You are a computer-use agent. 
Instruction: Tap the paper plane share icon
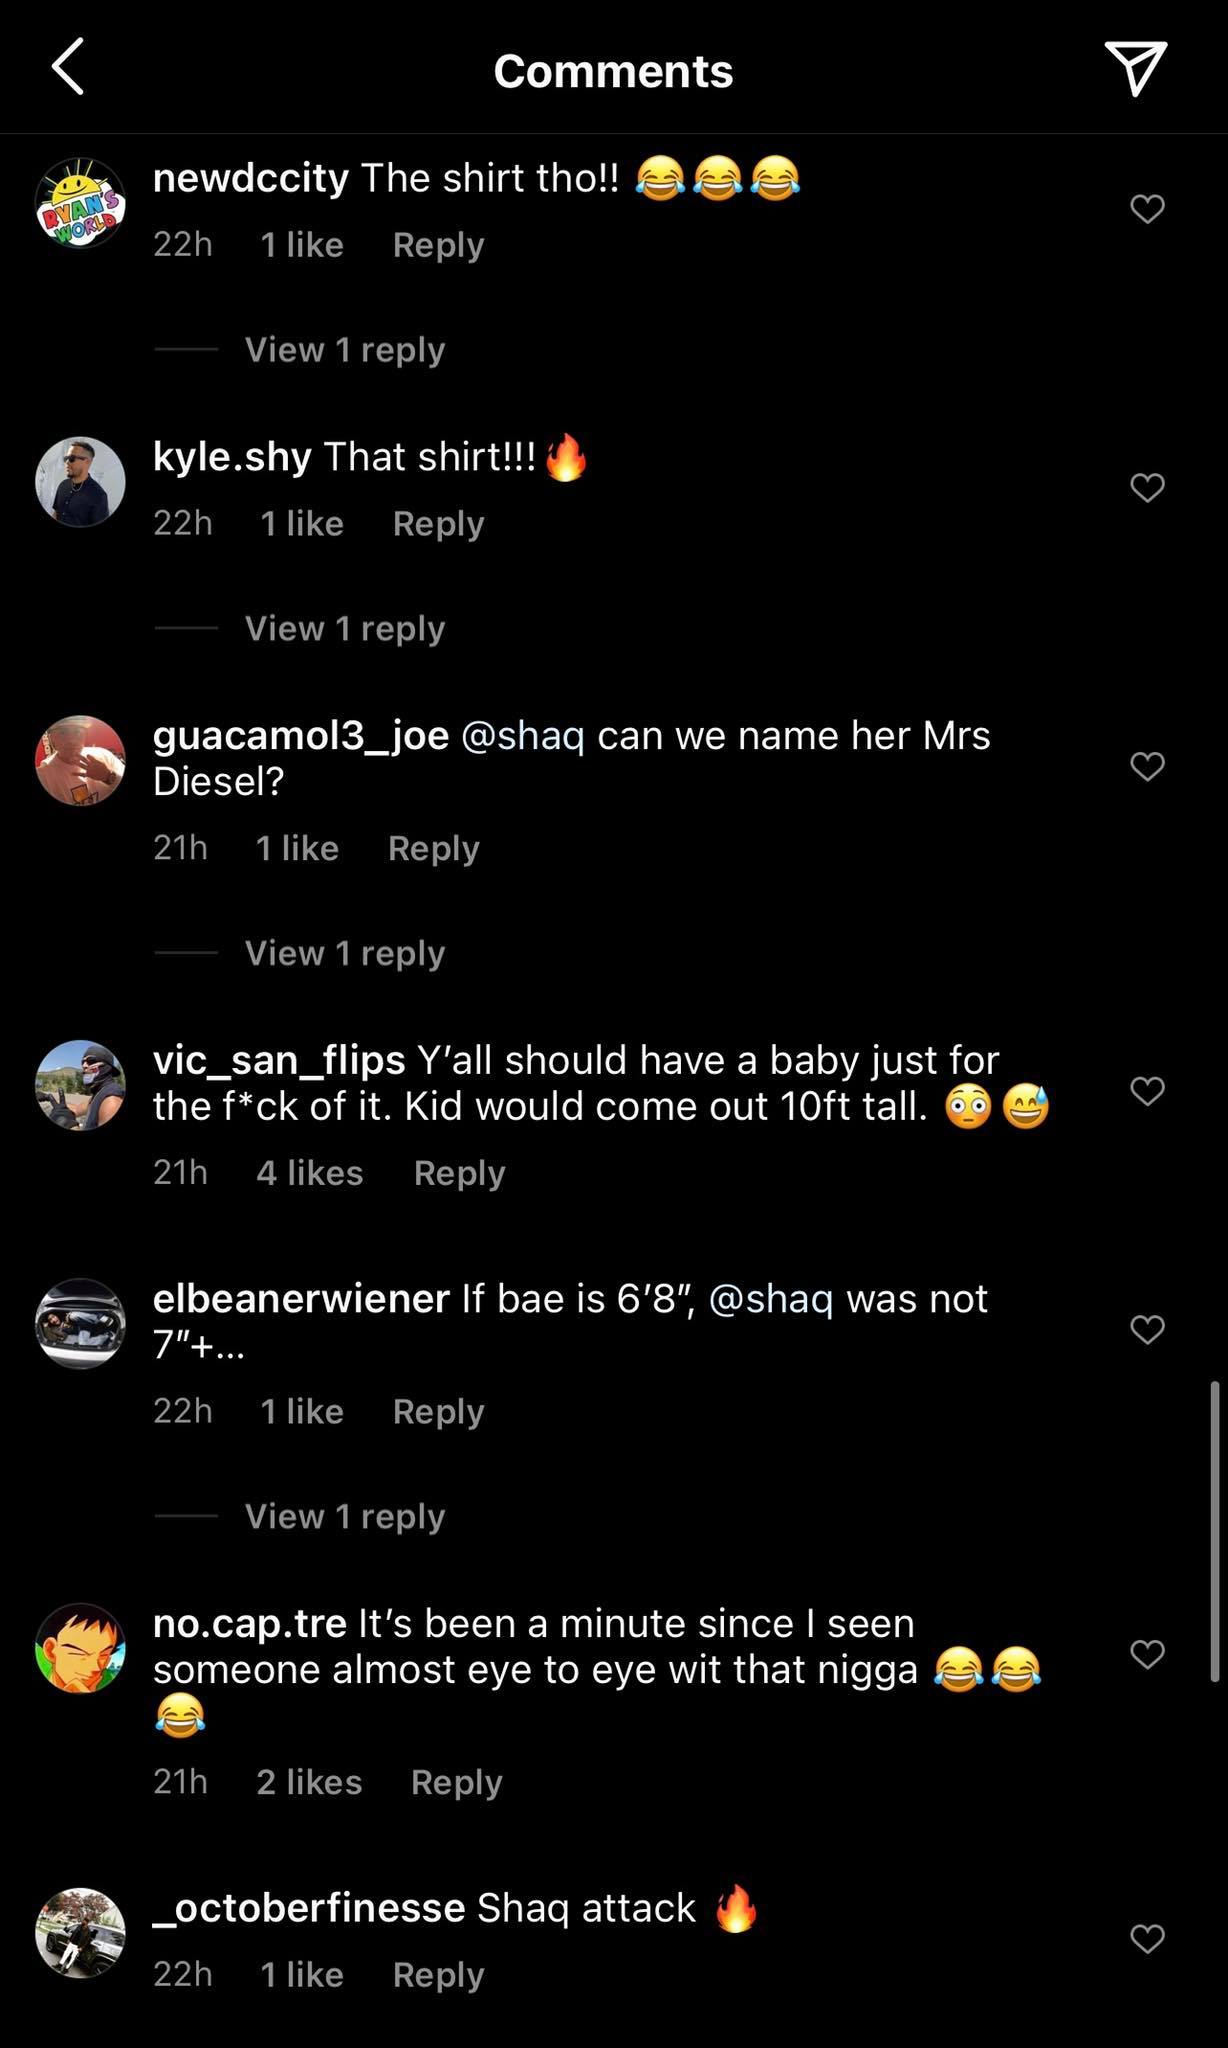click(x=1135, y=68)
